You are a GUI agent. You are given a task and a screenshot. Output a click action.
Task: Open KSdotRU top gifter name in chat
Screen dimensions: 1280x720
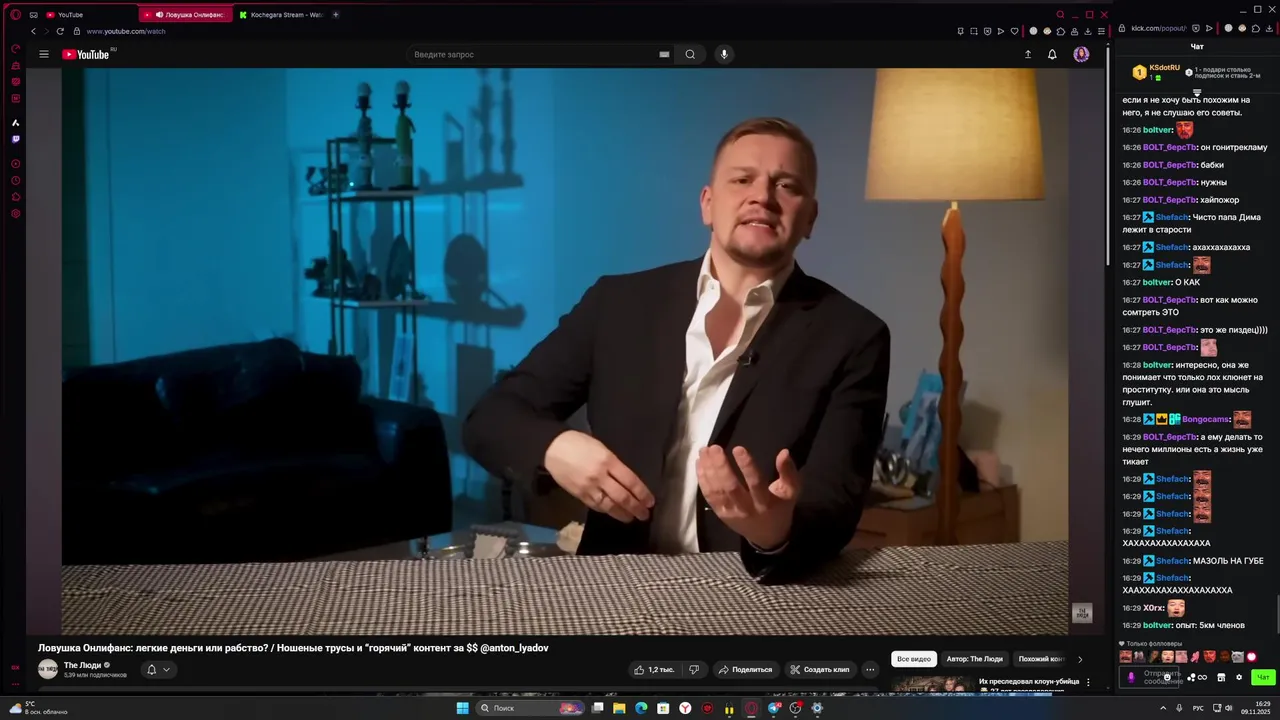point(1165,68)
